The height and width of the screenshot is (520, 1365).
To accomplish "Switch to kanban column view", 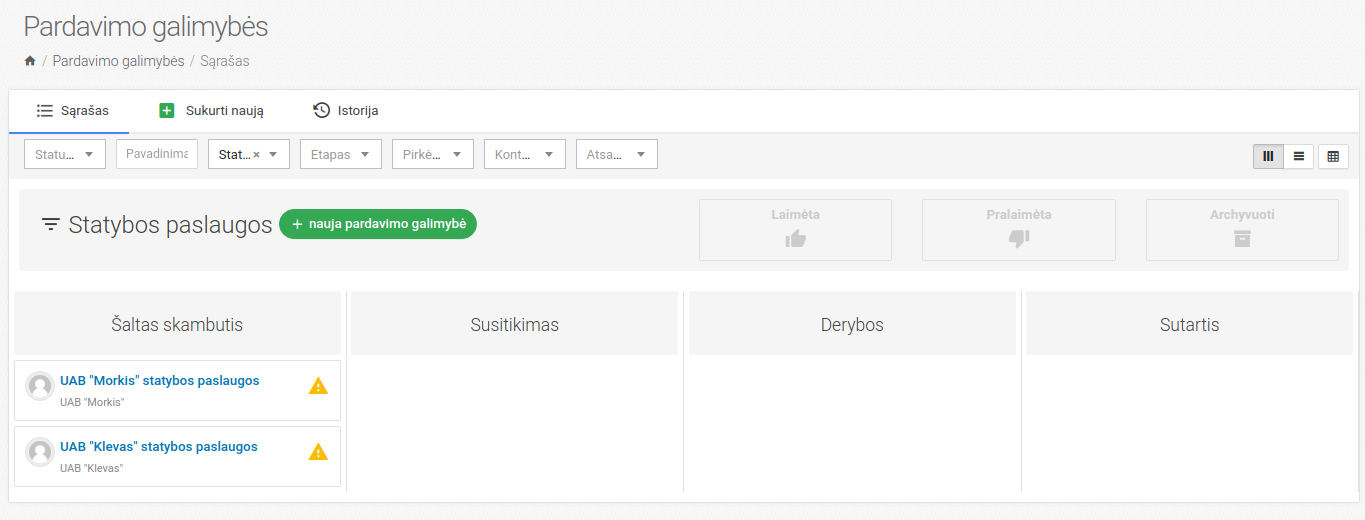I will click(x=1268, y=156).
